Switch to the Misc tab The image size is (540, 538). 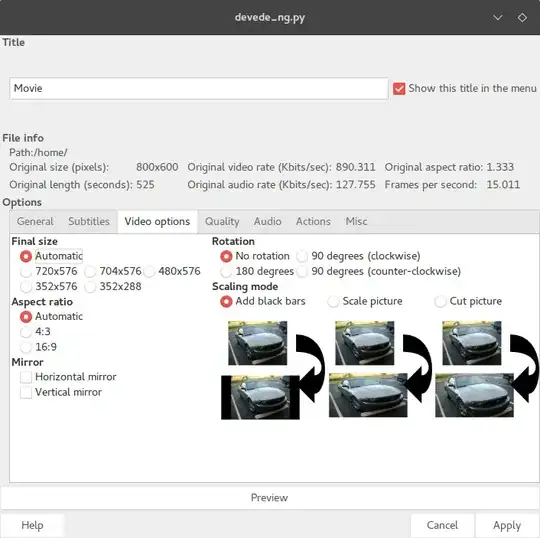356,221
